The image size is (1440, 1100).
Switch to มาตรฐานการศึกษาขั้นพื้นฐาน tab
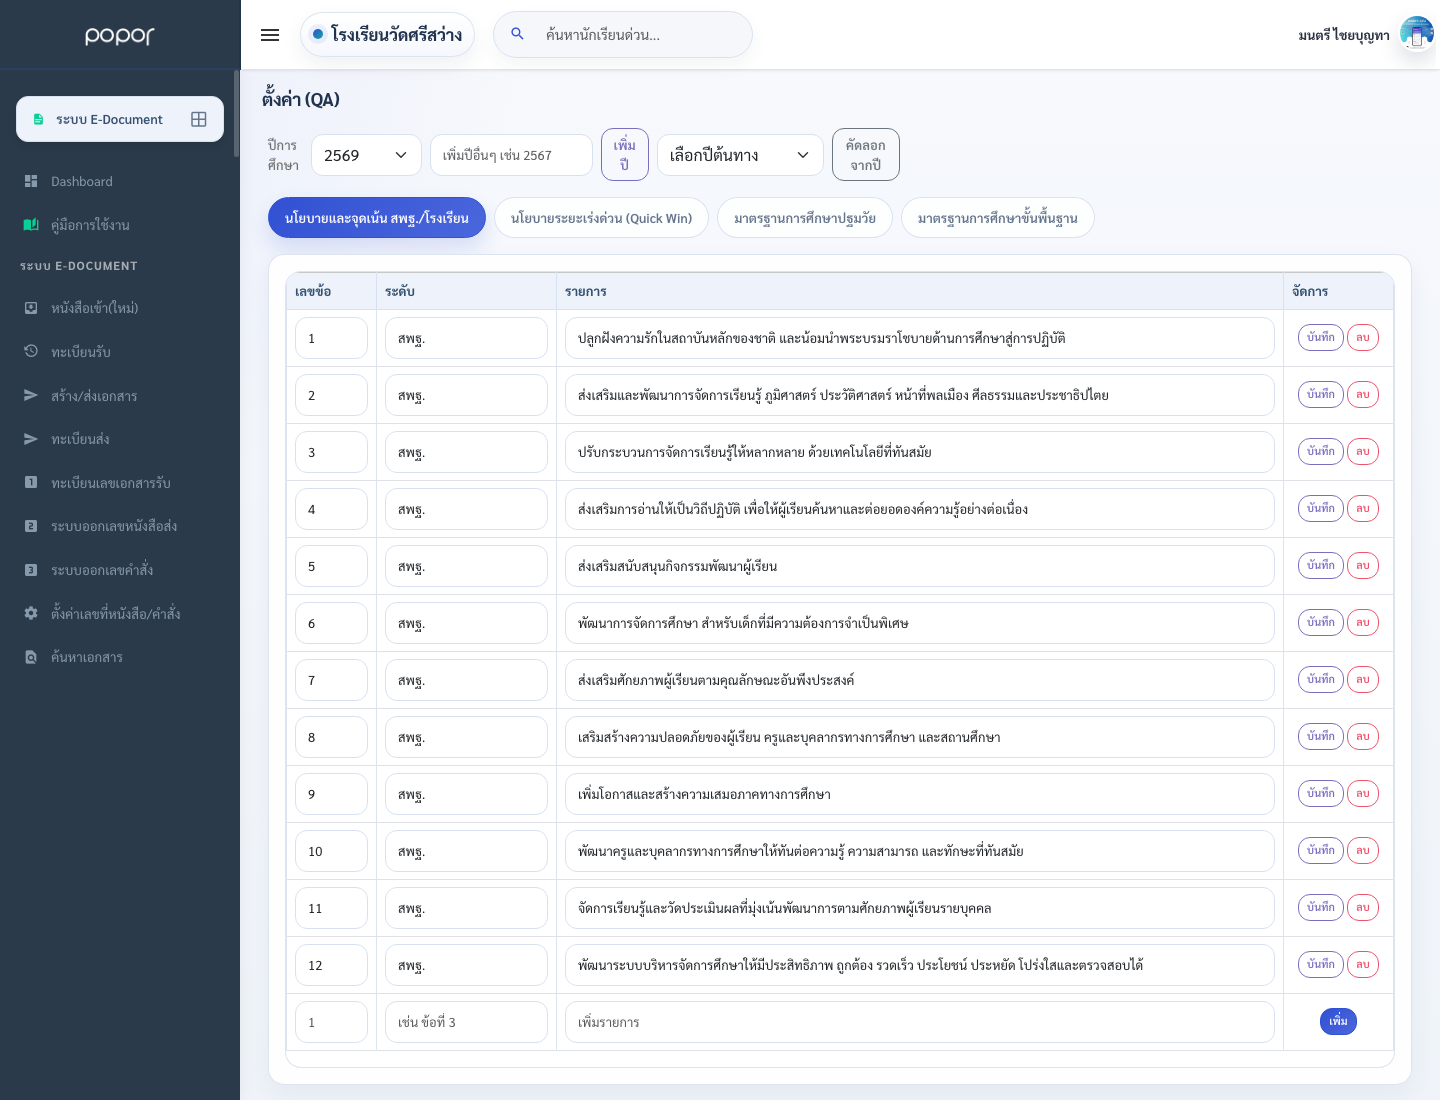[998, 218]
